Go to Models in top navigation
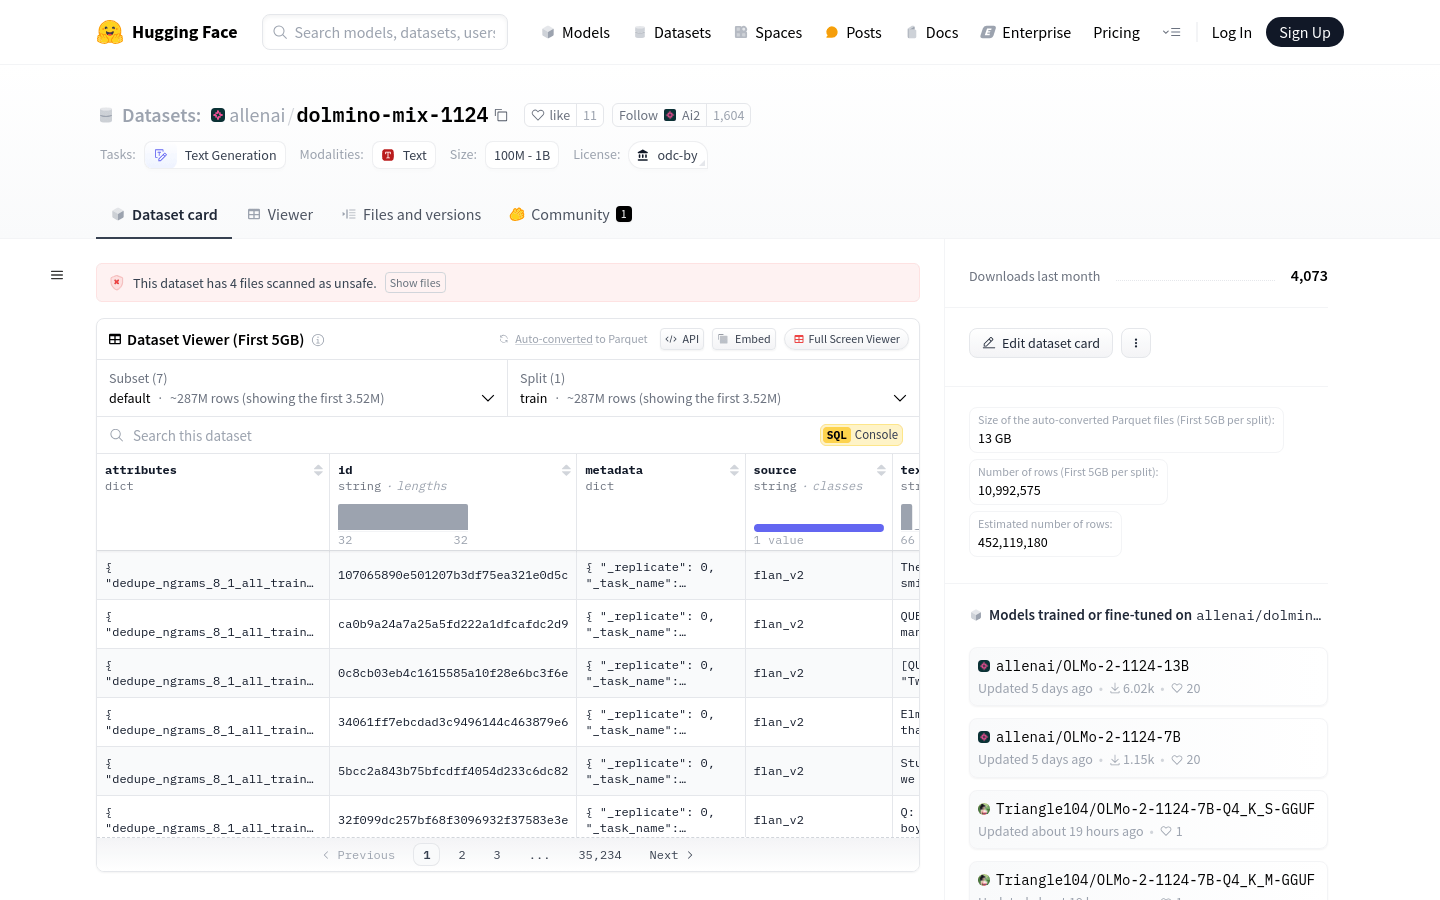 (x=575, y=32)
